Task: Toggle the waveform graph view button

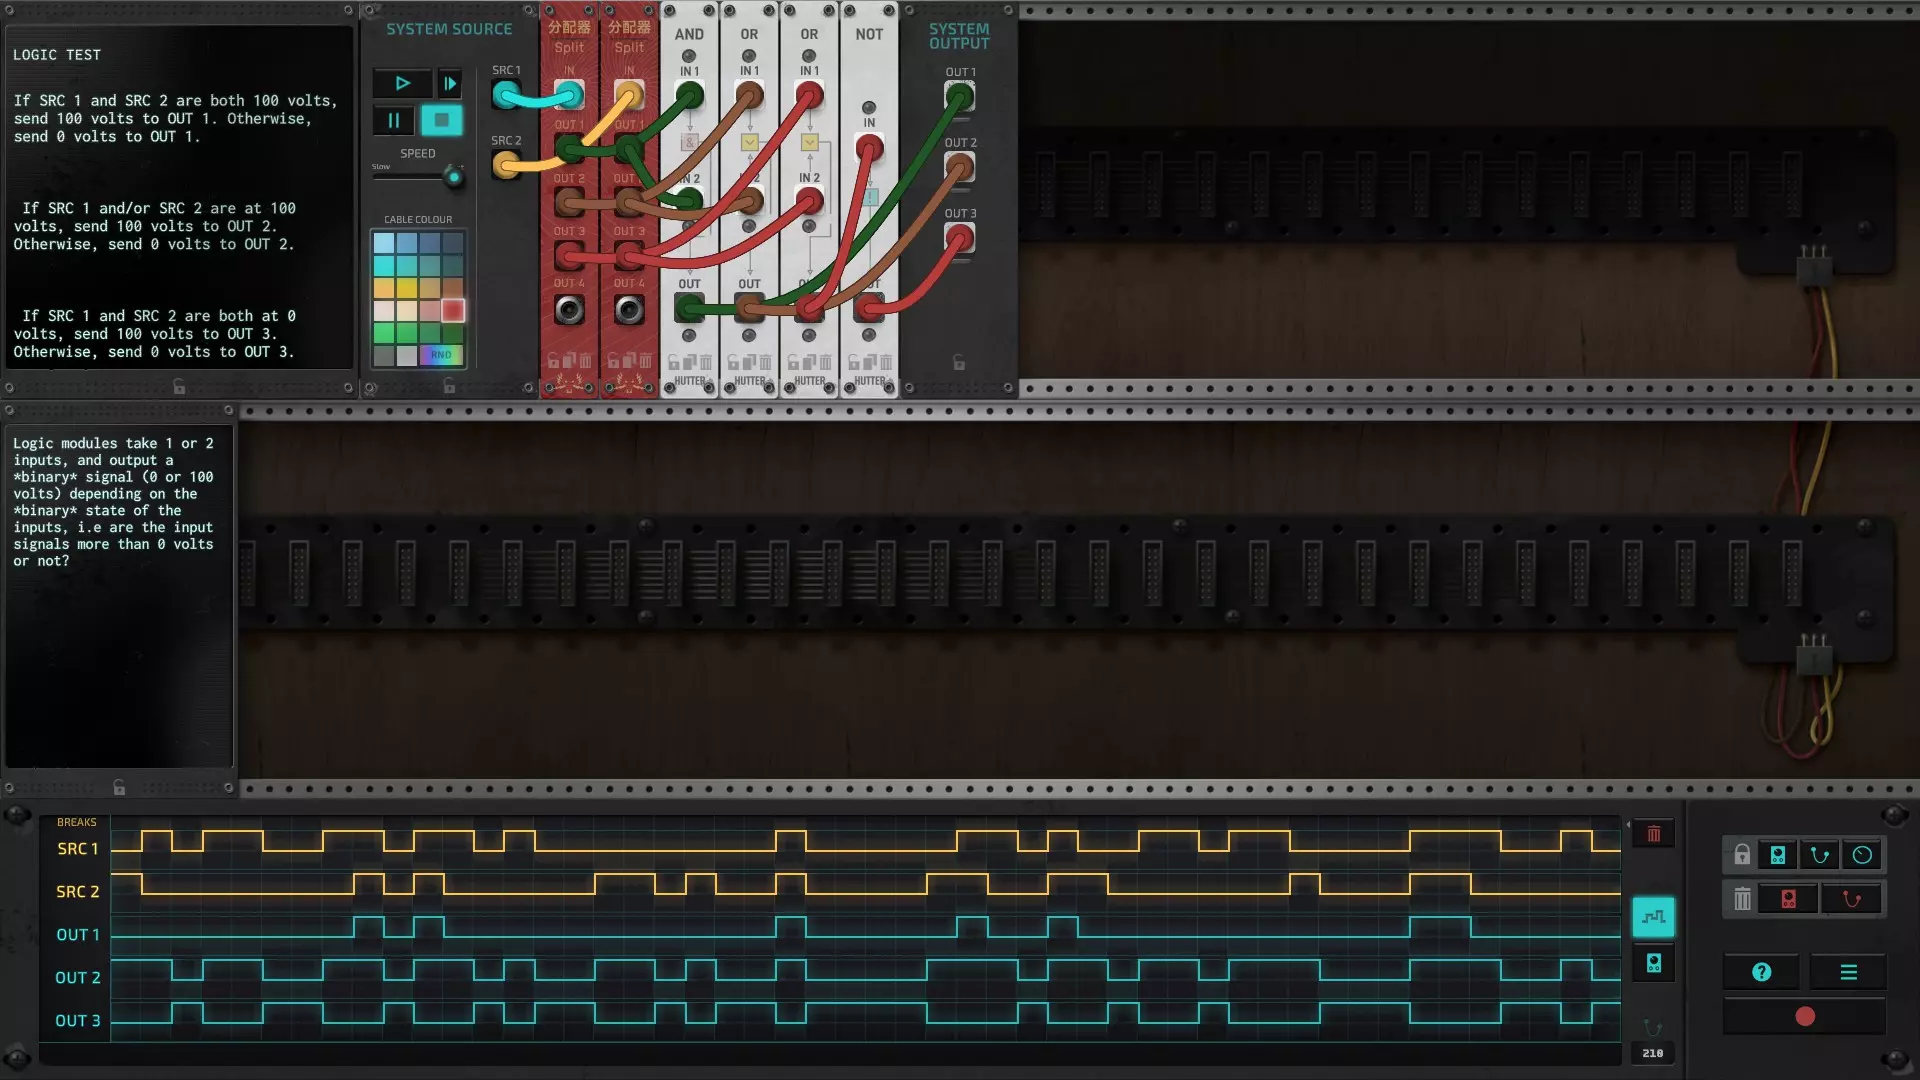Action: [1653, 917]
